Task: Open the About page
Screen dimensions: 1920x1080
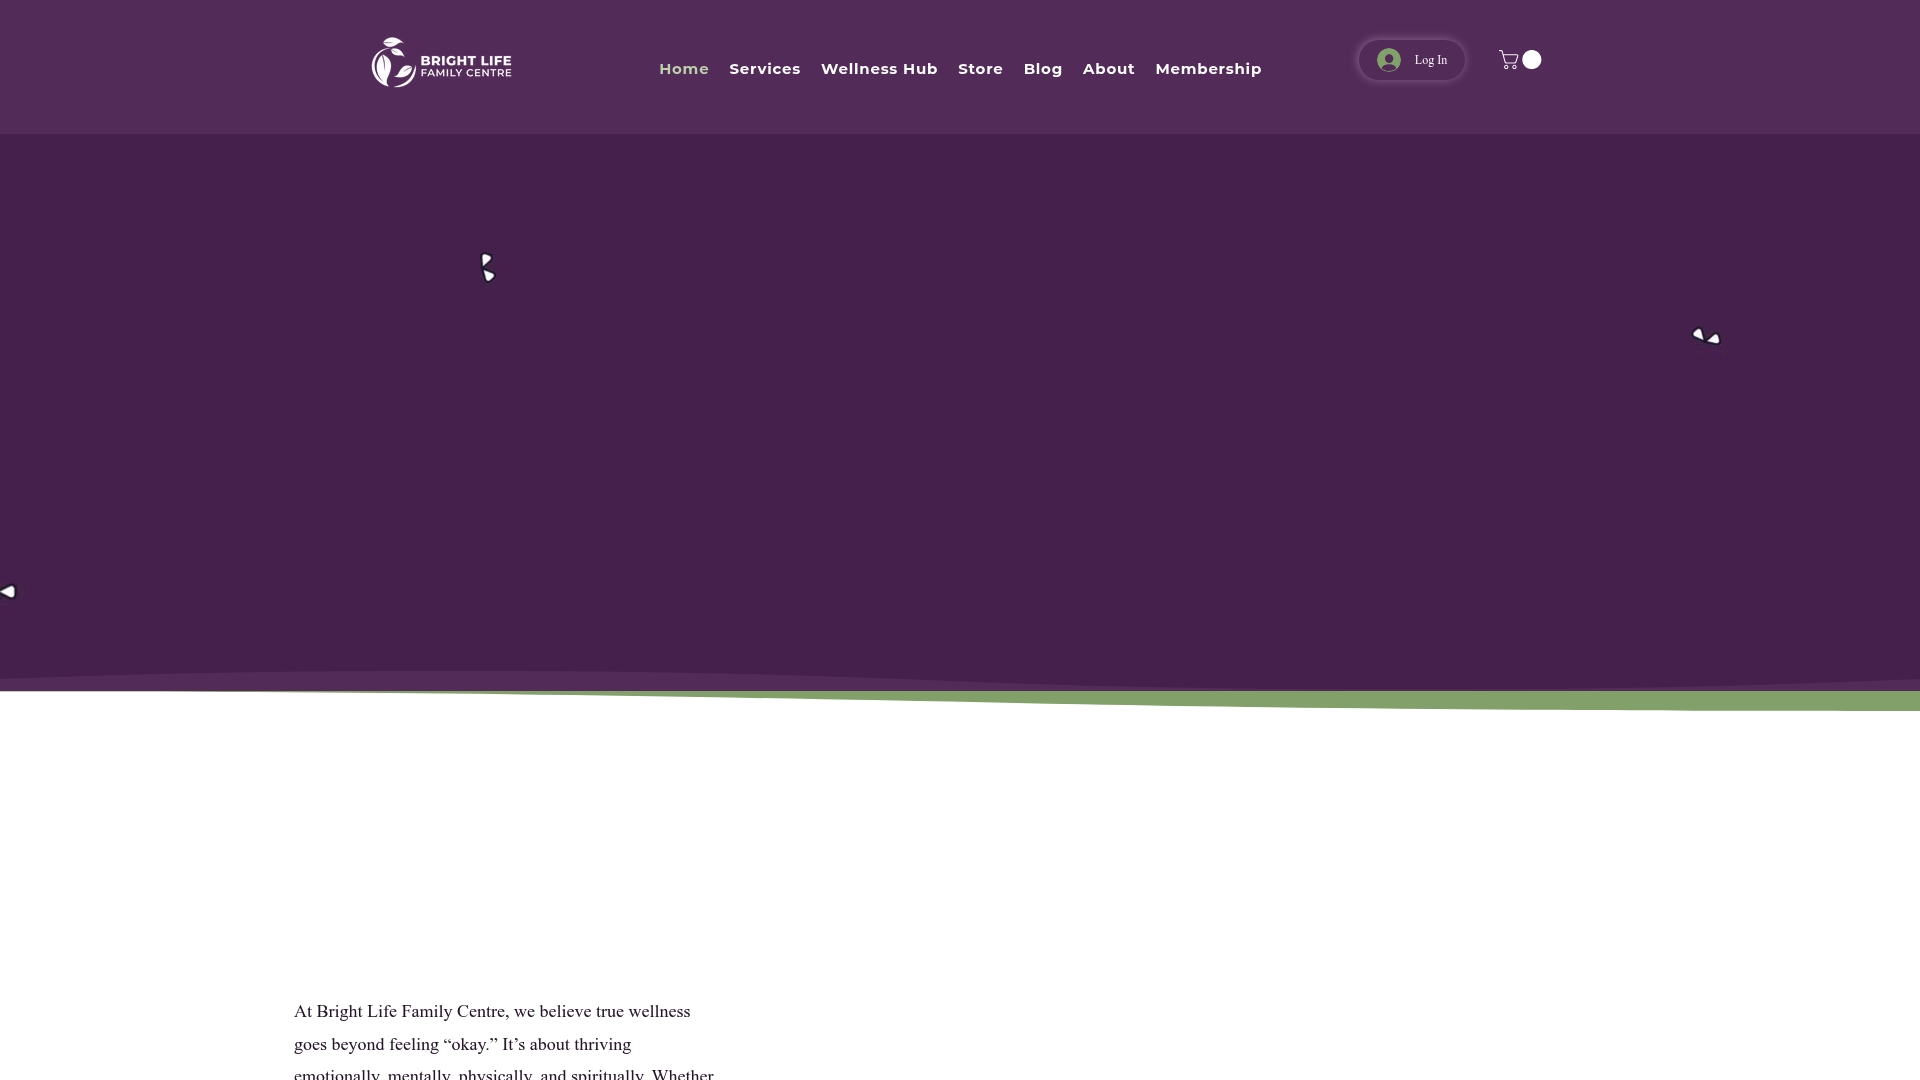Action: pos(1109,69)
